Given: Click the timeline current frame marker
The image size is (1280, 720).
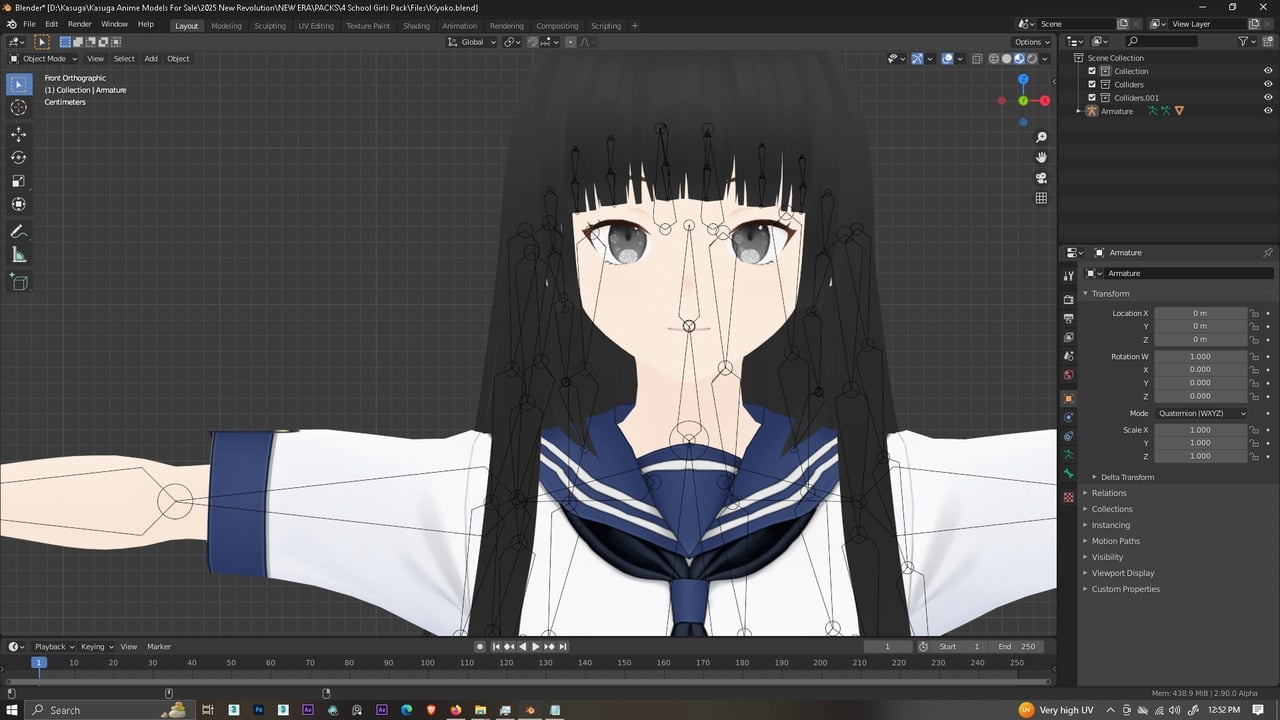Looking at the screenshot, I should pos(39,662).
